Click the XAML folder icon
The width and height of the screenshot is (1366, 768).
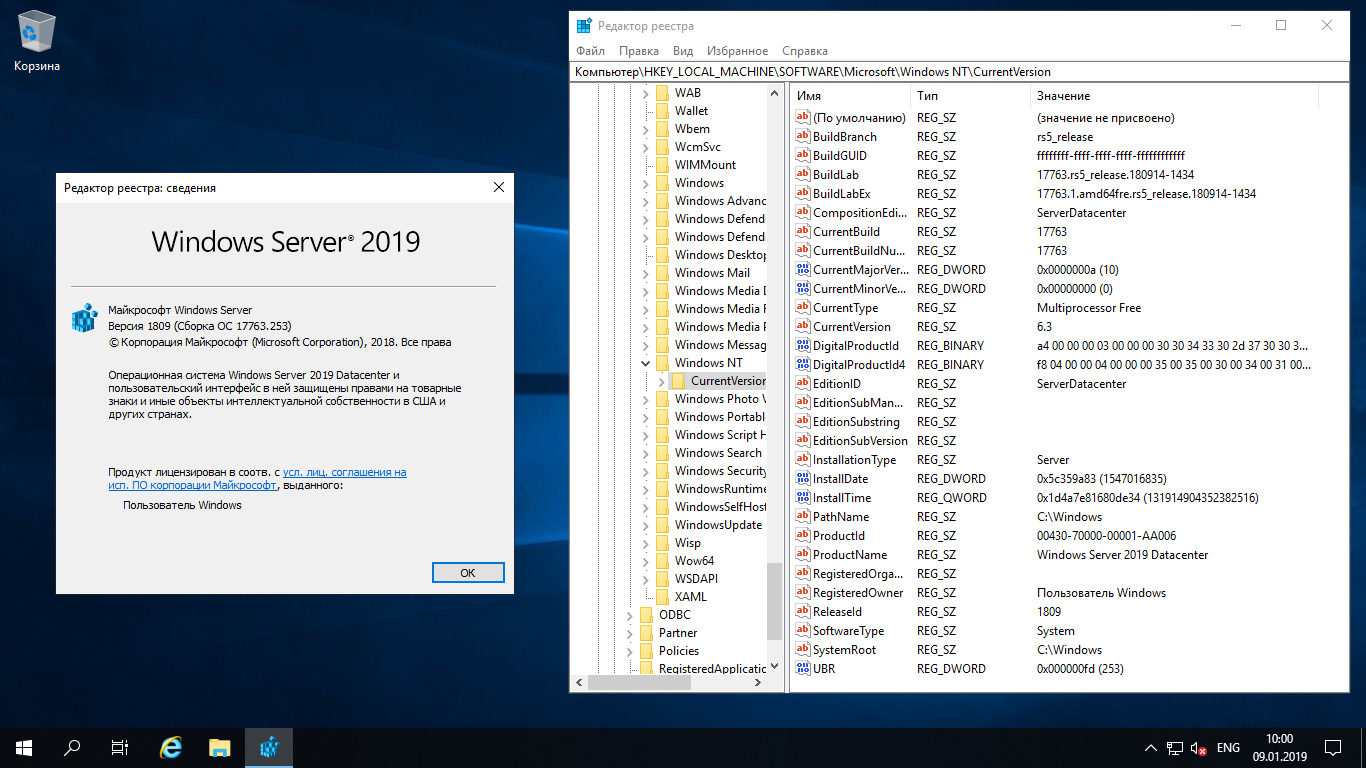pyautogui.click(x=663, y=597)
